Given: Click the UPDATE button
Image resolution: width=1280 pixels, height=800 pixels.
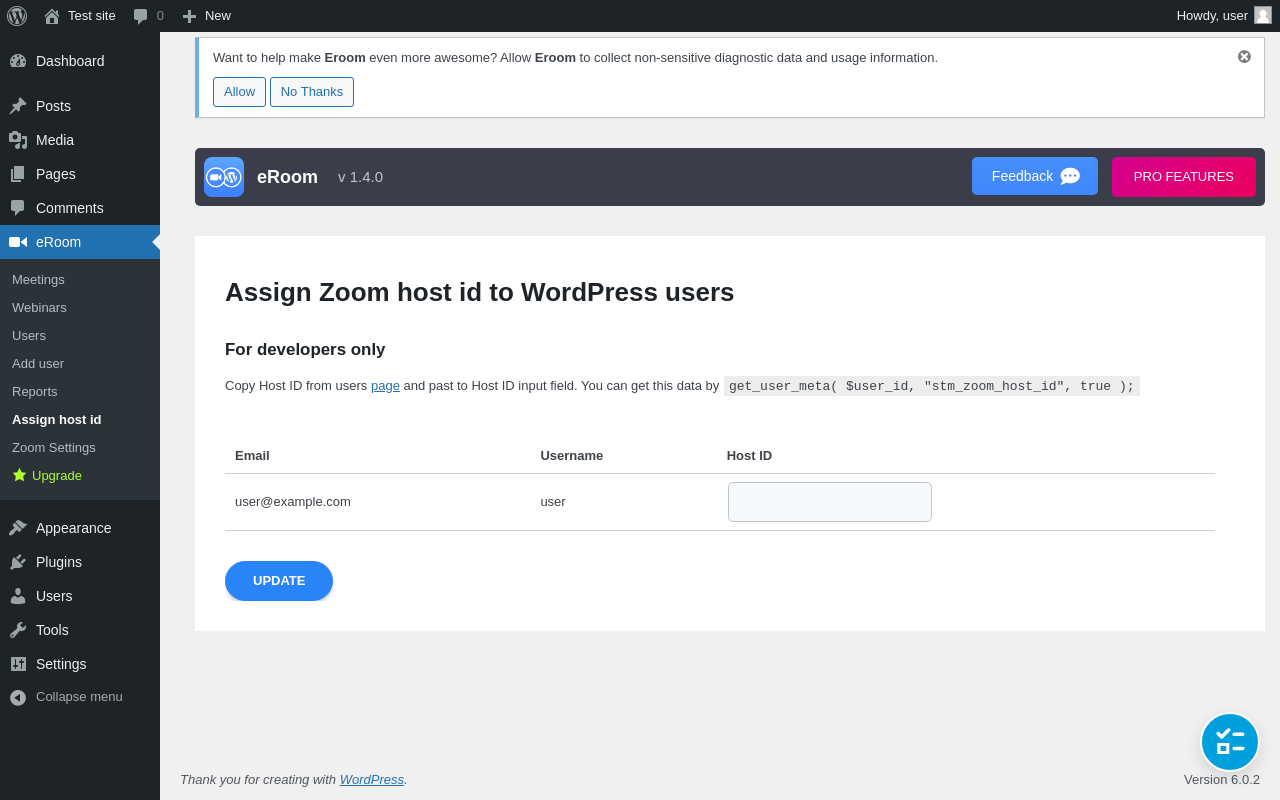Looking at the screenshot, I should (279, 581).
